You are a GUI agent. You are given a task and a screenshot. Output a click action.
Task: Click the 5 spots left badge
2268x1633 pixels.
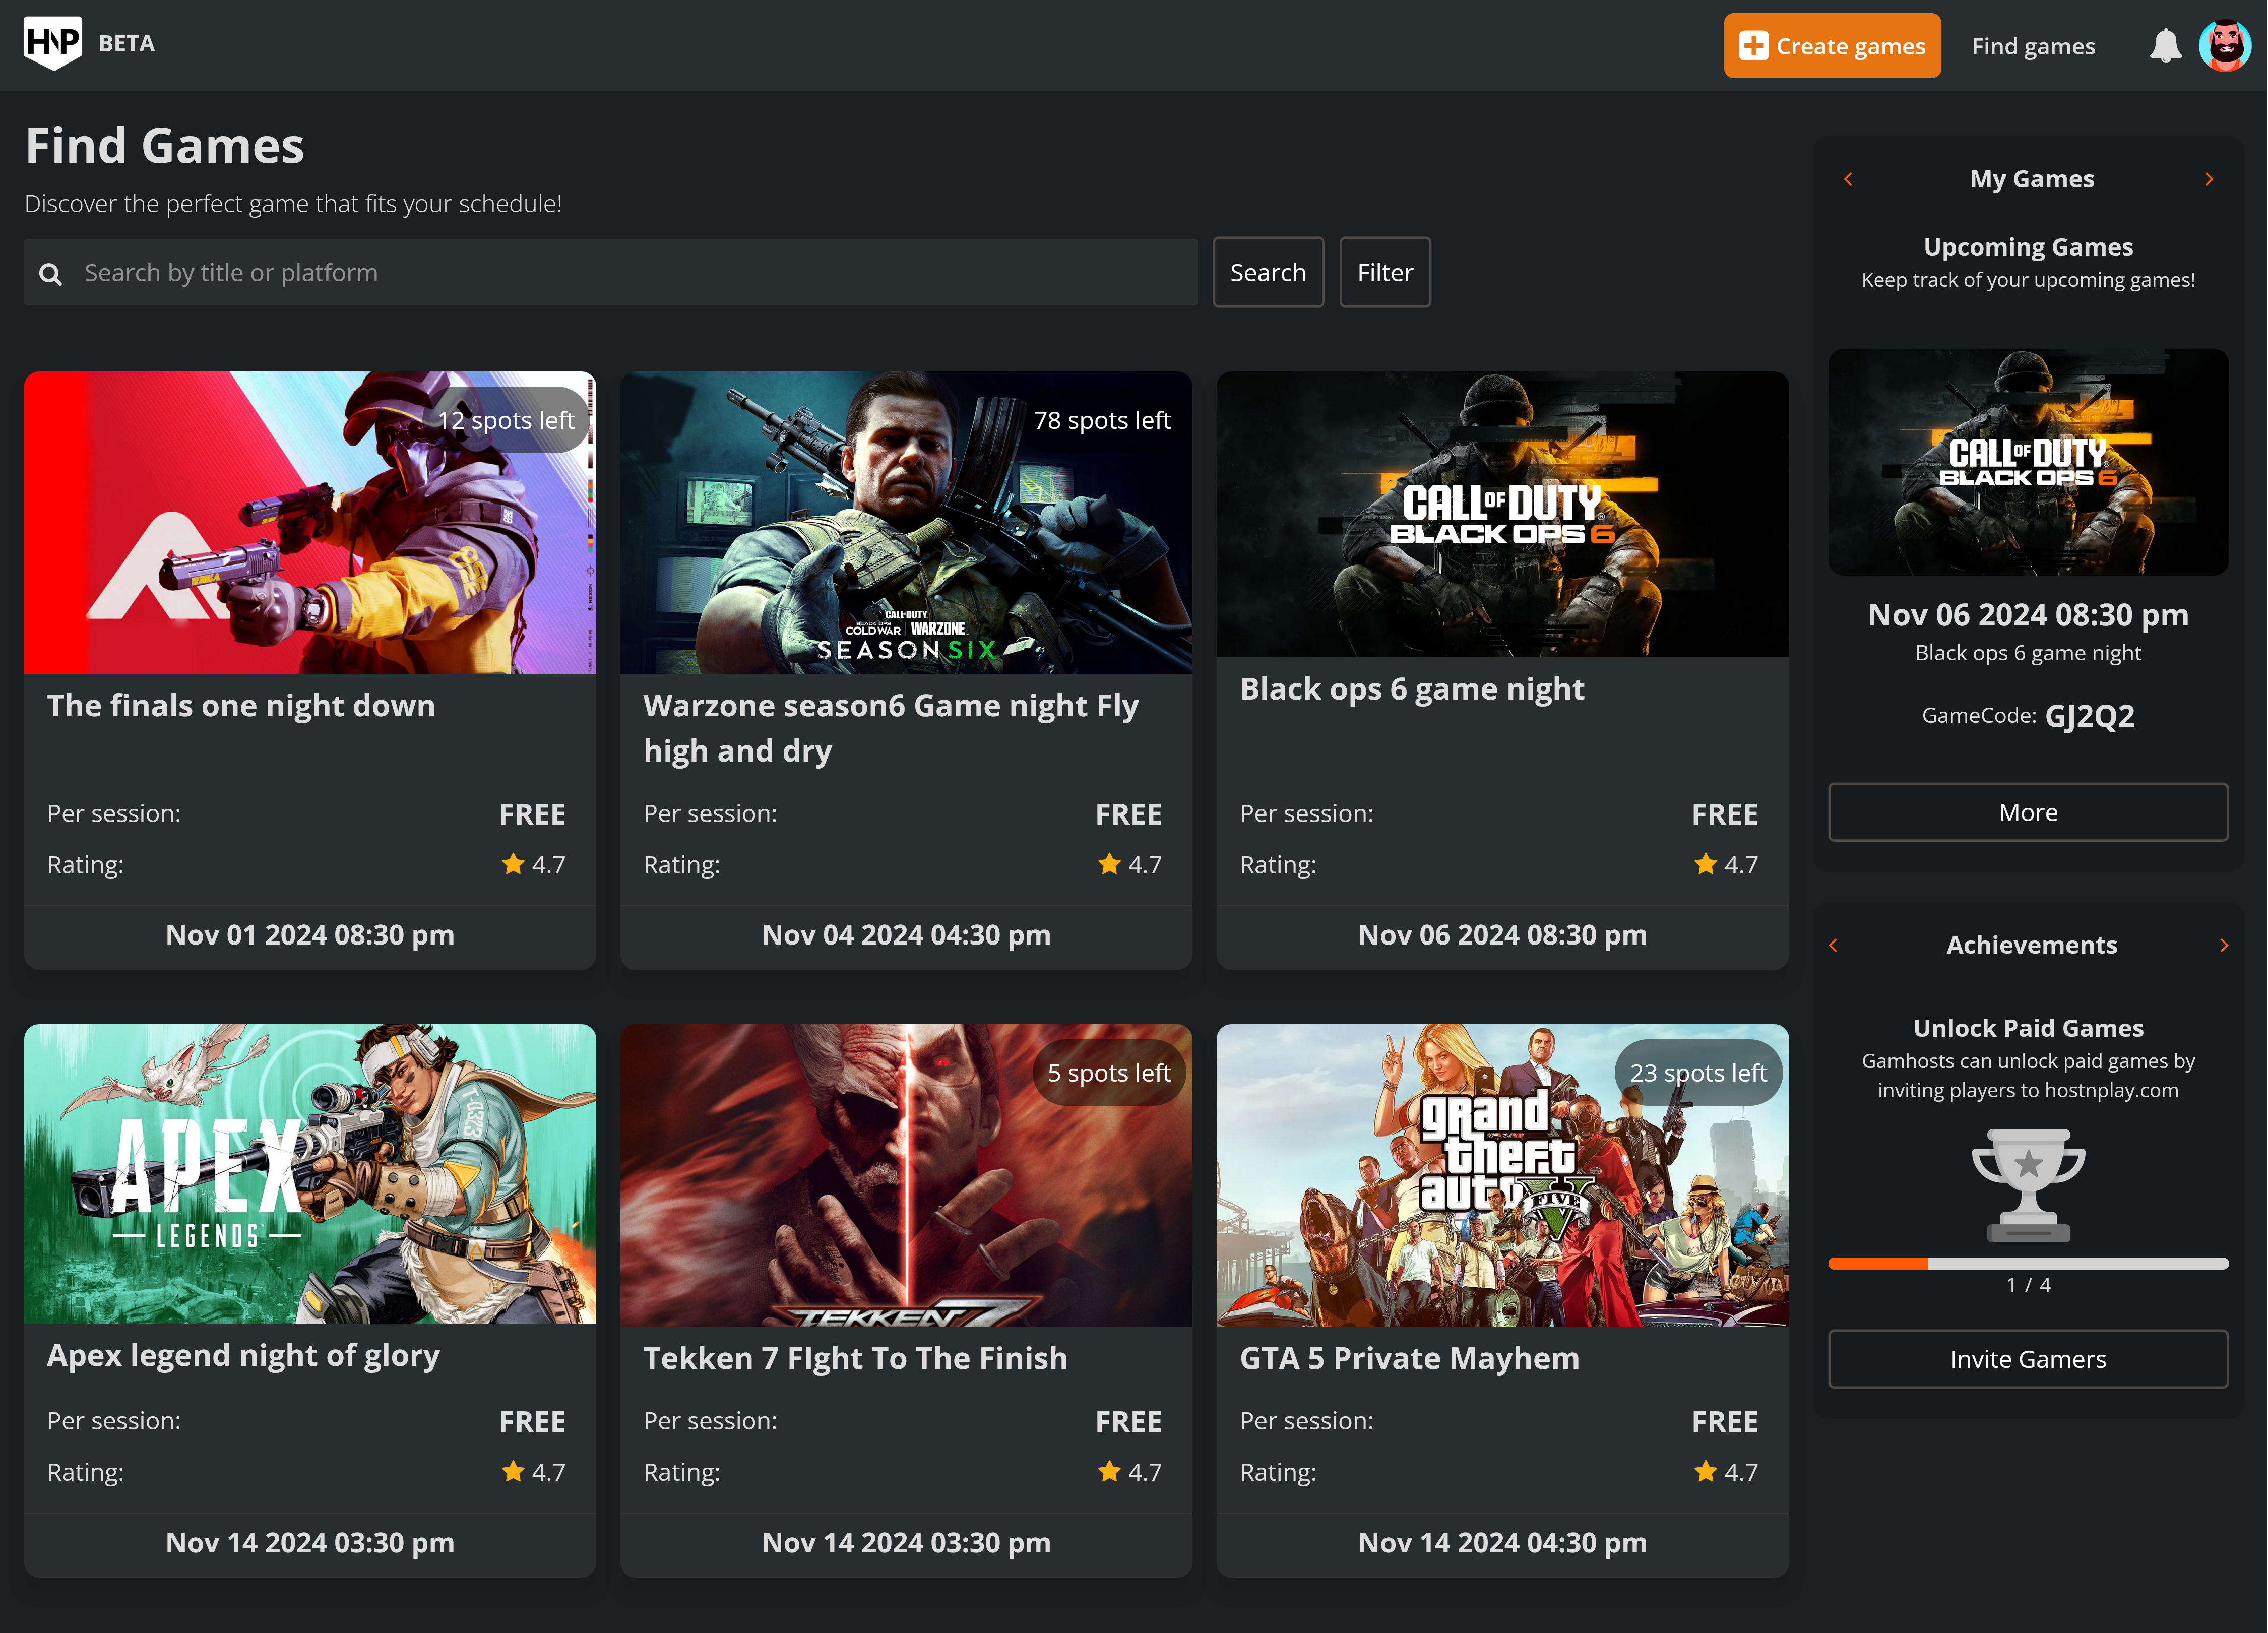(x=1109, y=1073)
